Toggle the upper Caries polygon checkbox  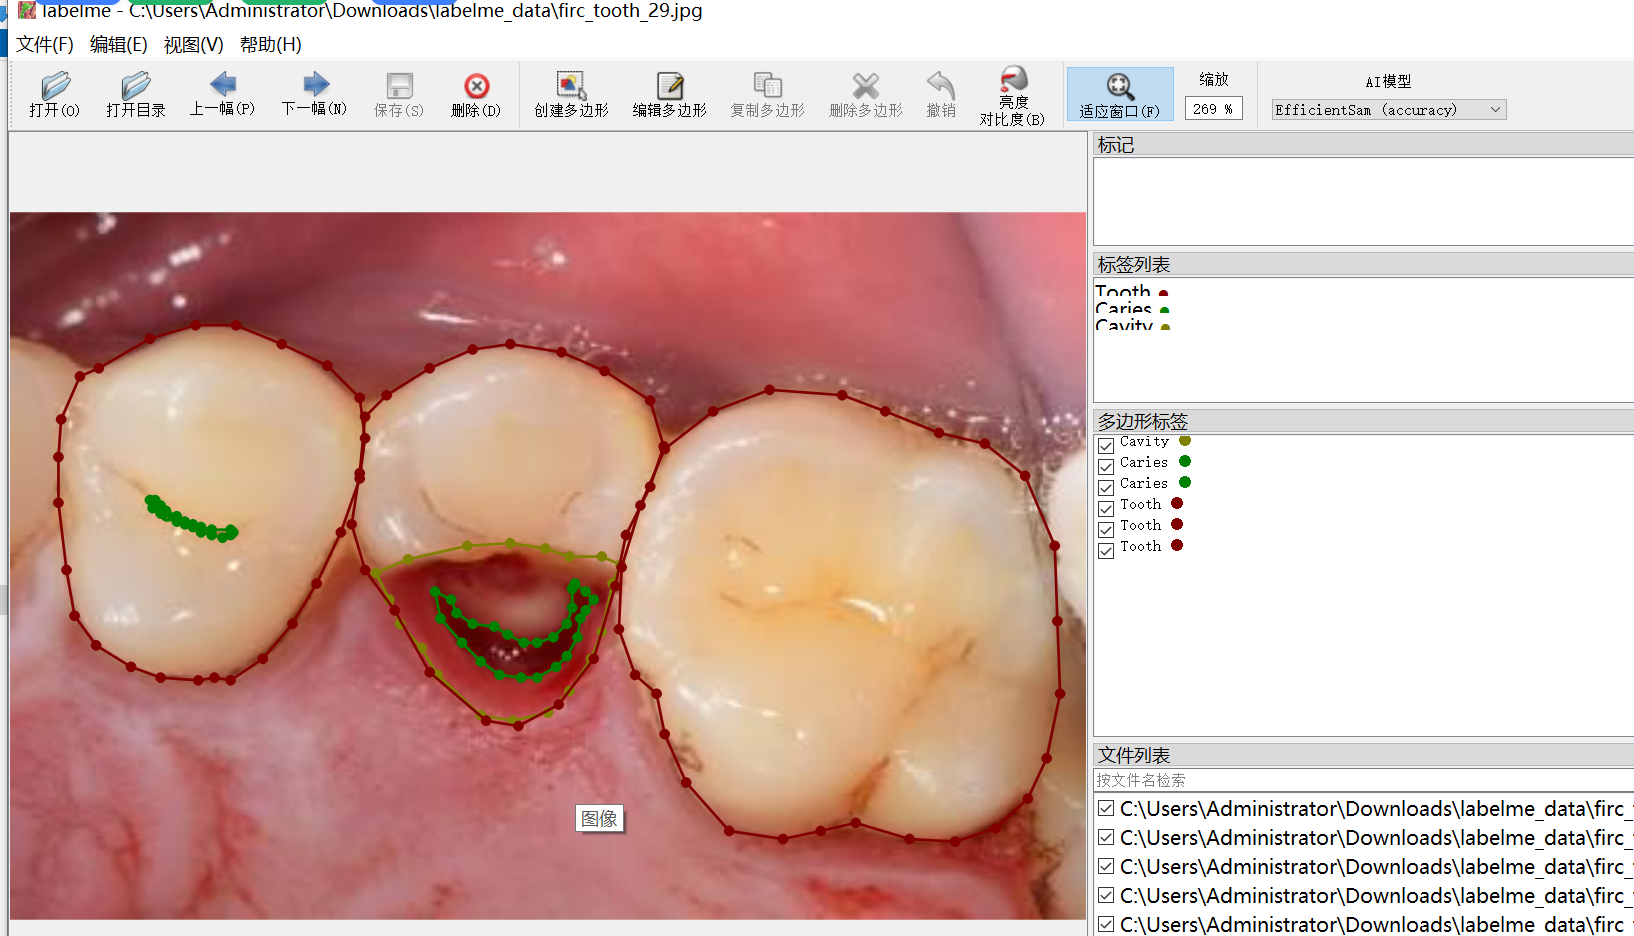point(1106,467)
